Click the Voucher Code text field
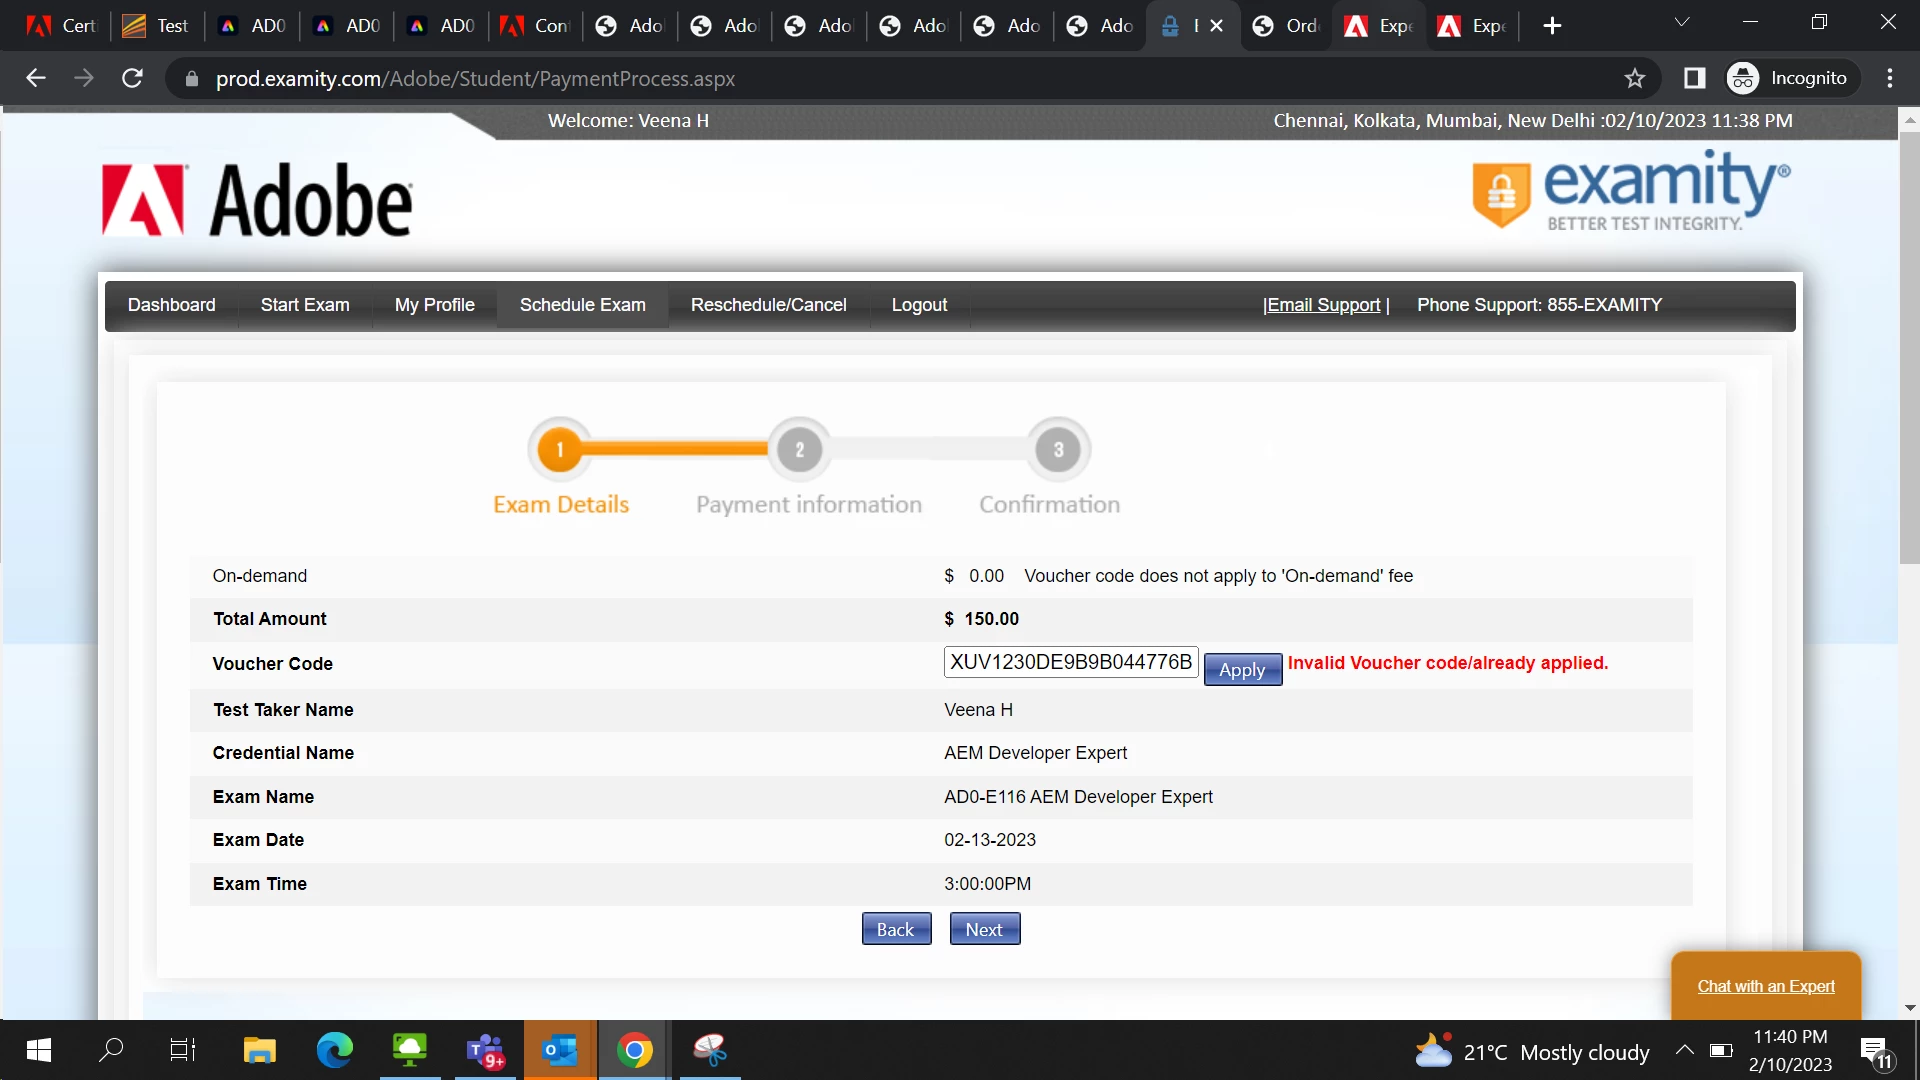This screenshot has width=1920, height=1080. point(1070,662)
